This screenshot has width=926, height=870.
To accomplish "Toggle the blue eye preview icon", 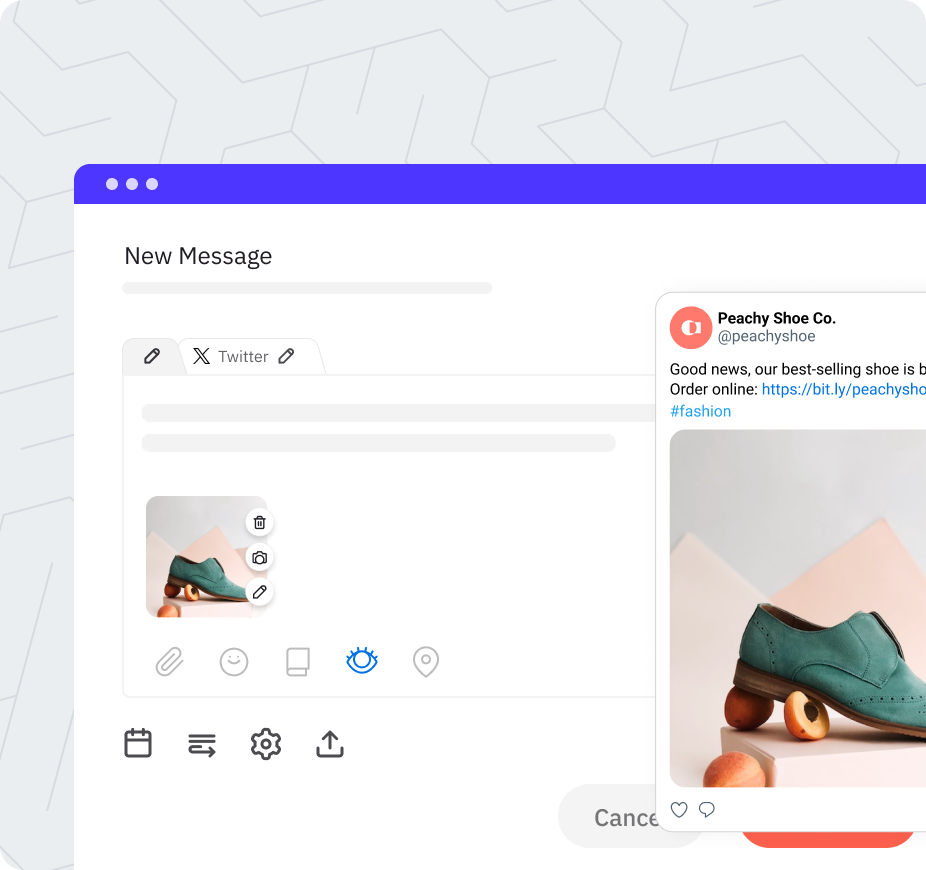I will point(361,661).
